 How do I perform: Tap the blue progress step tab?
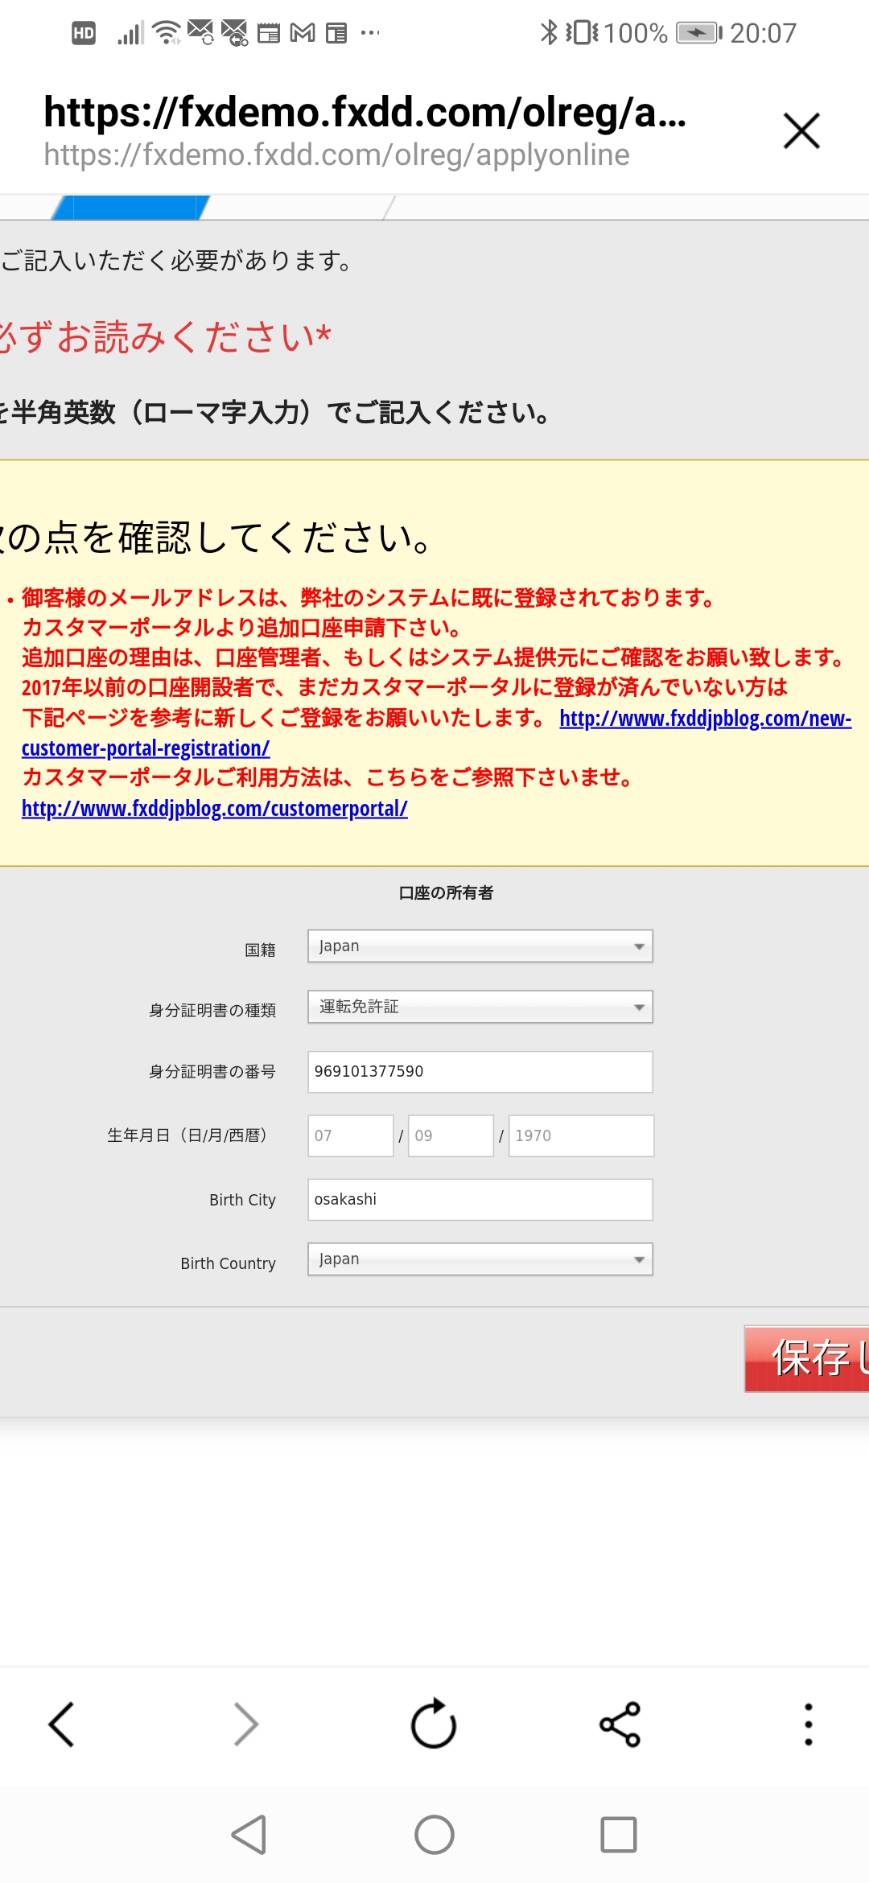130,207
